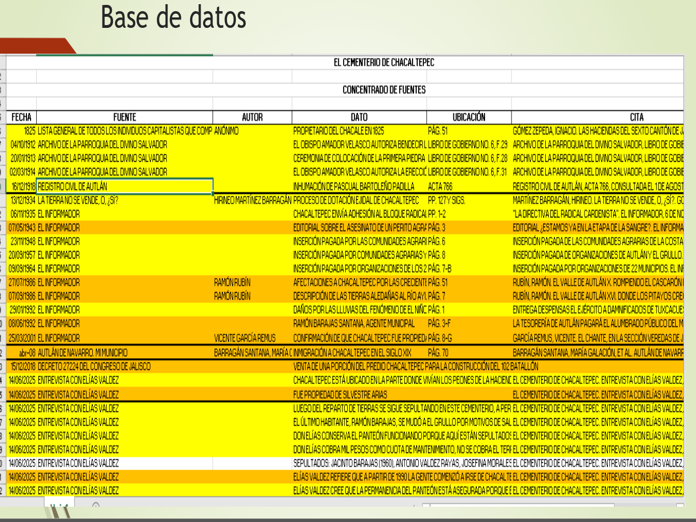Image resolution: width=696 pixels, height=522 pixels.
Task: Select the 'PP. 127 Y SIGS.' cell
Action: coord(469,201)
